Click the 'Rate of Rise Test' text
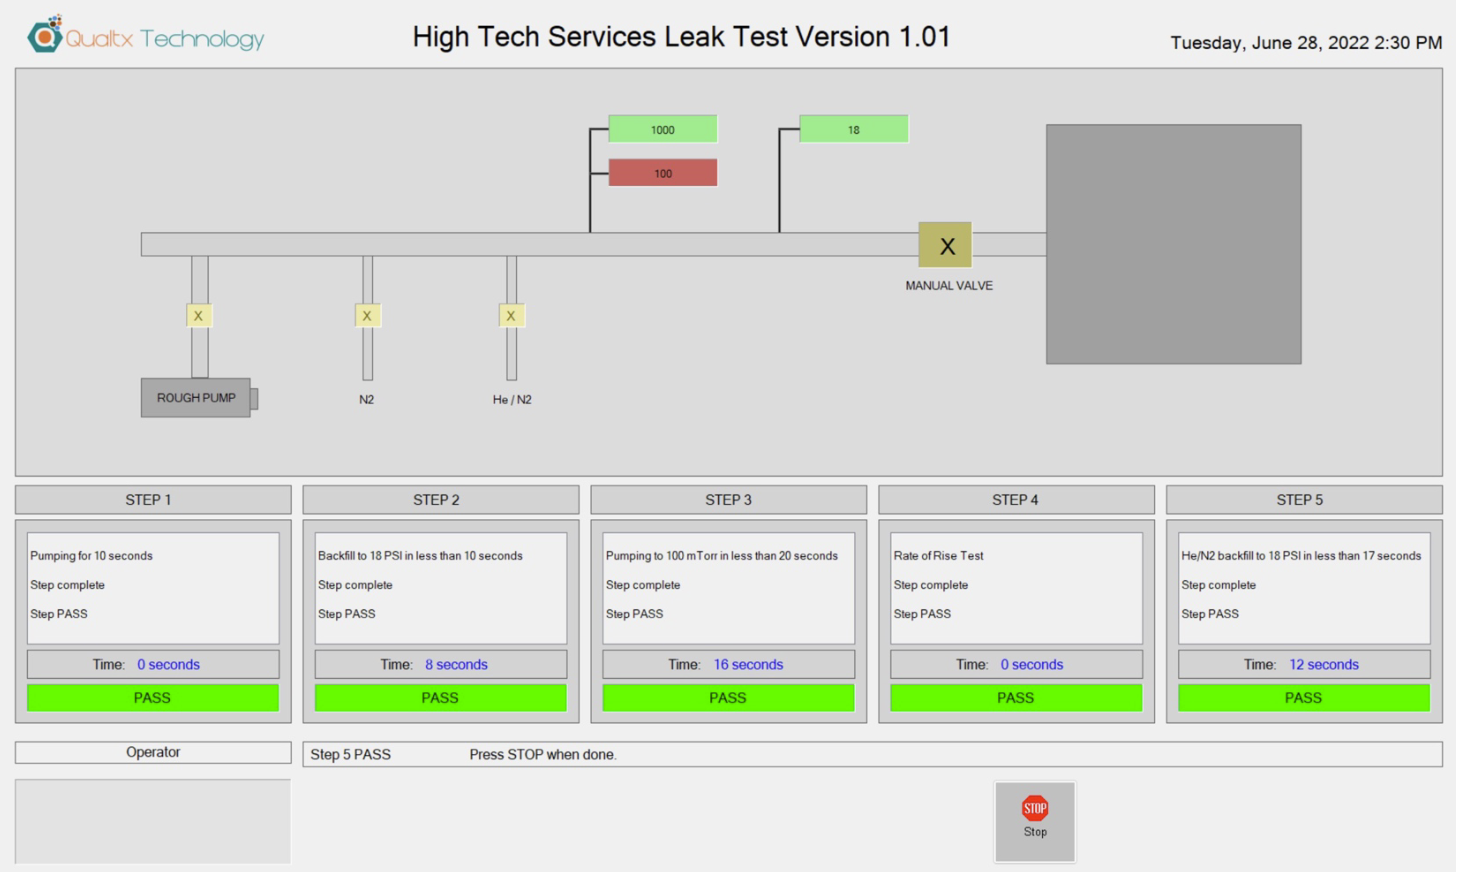 coord(938,556)
